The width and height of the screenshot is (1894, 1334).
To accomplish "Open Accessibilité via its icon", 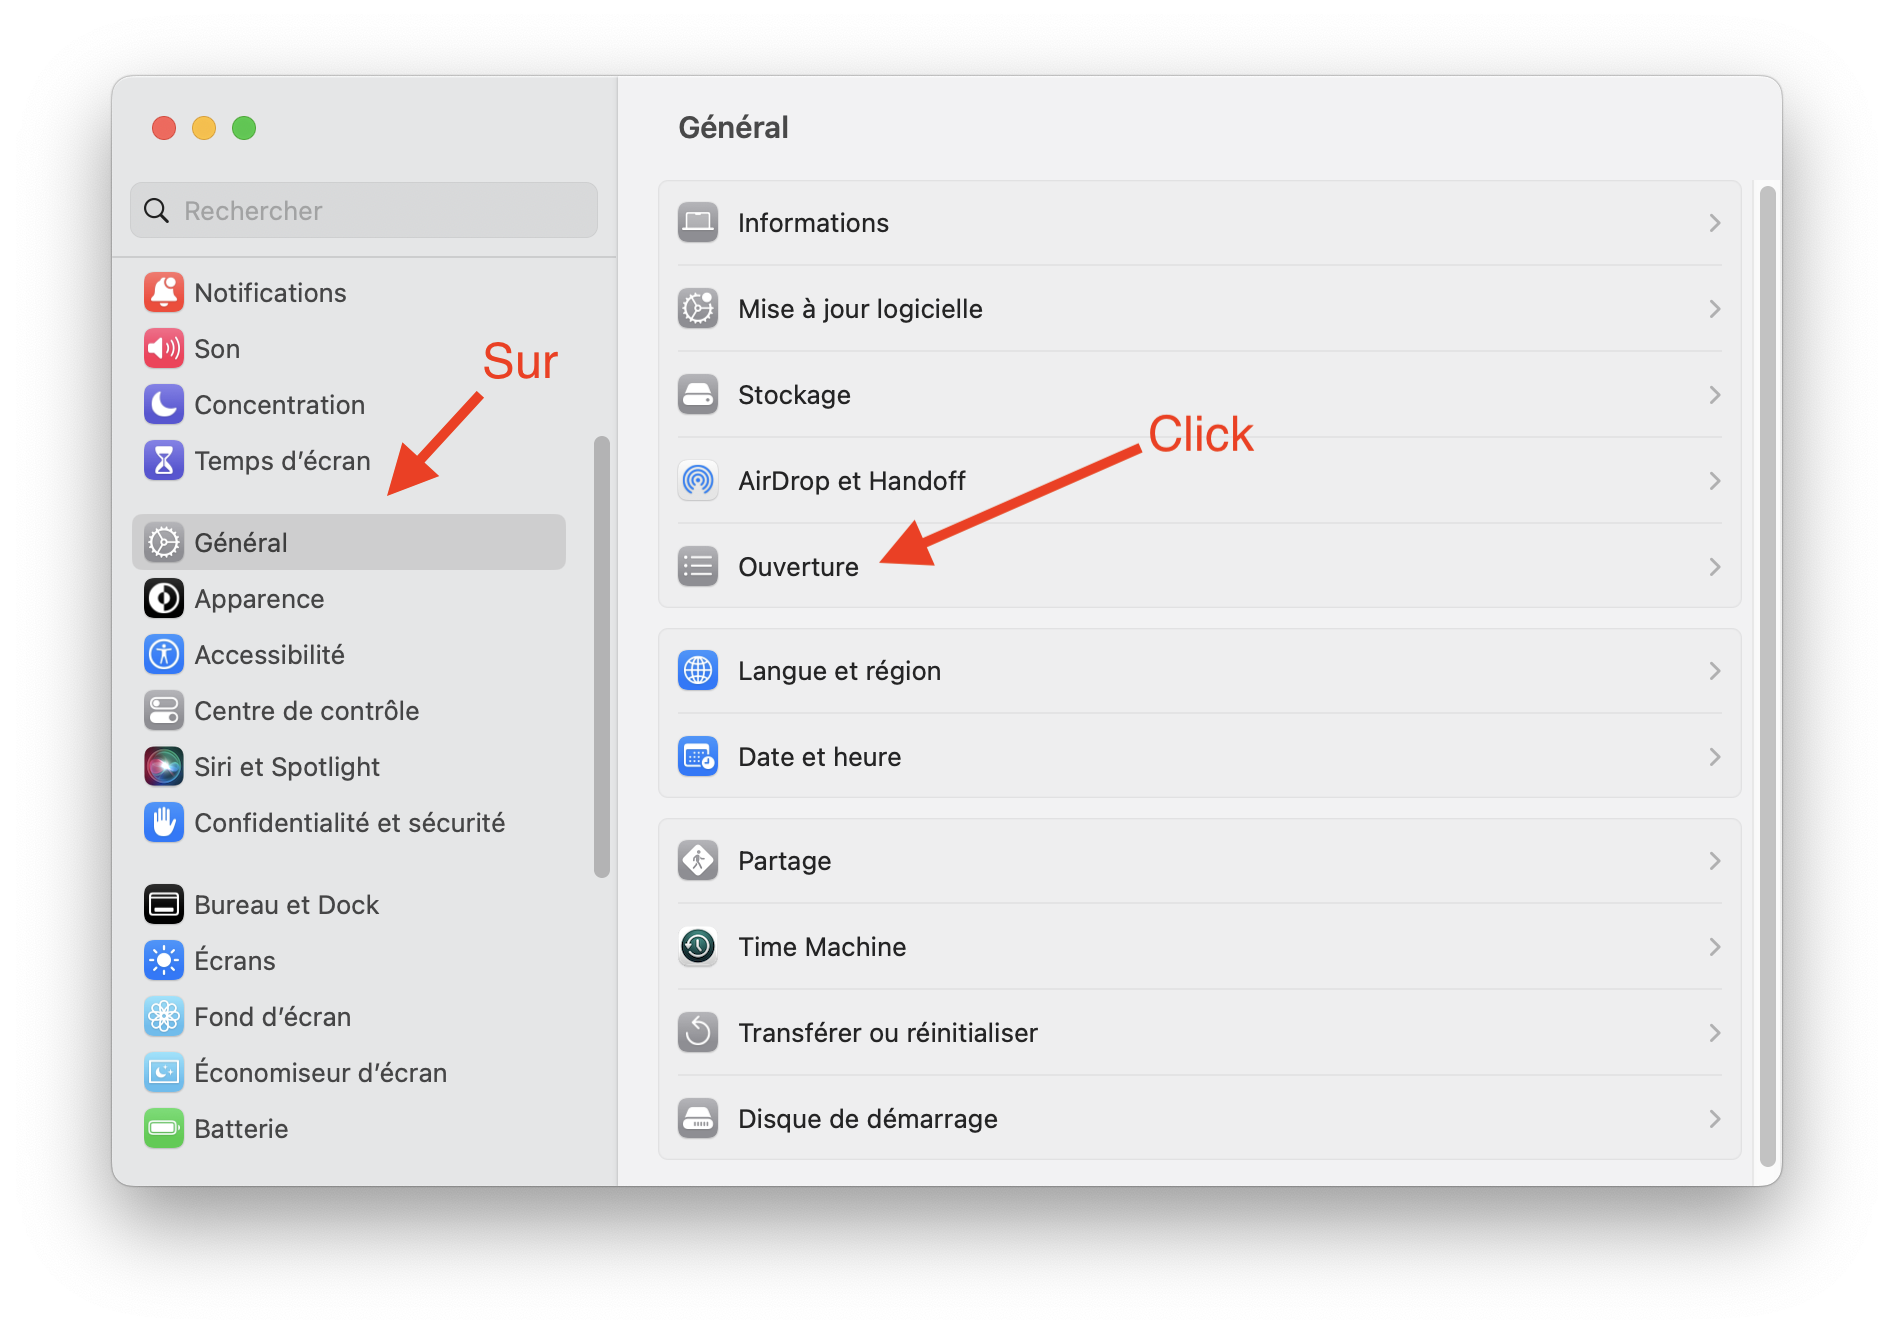I will click(164, 654).
